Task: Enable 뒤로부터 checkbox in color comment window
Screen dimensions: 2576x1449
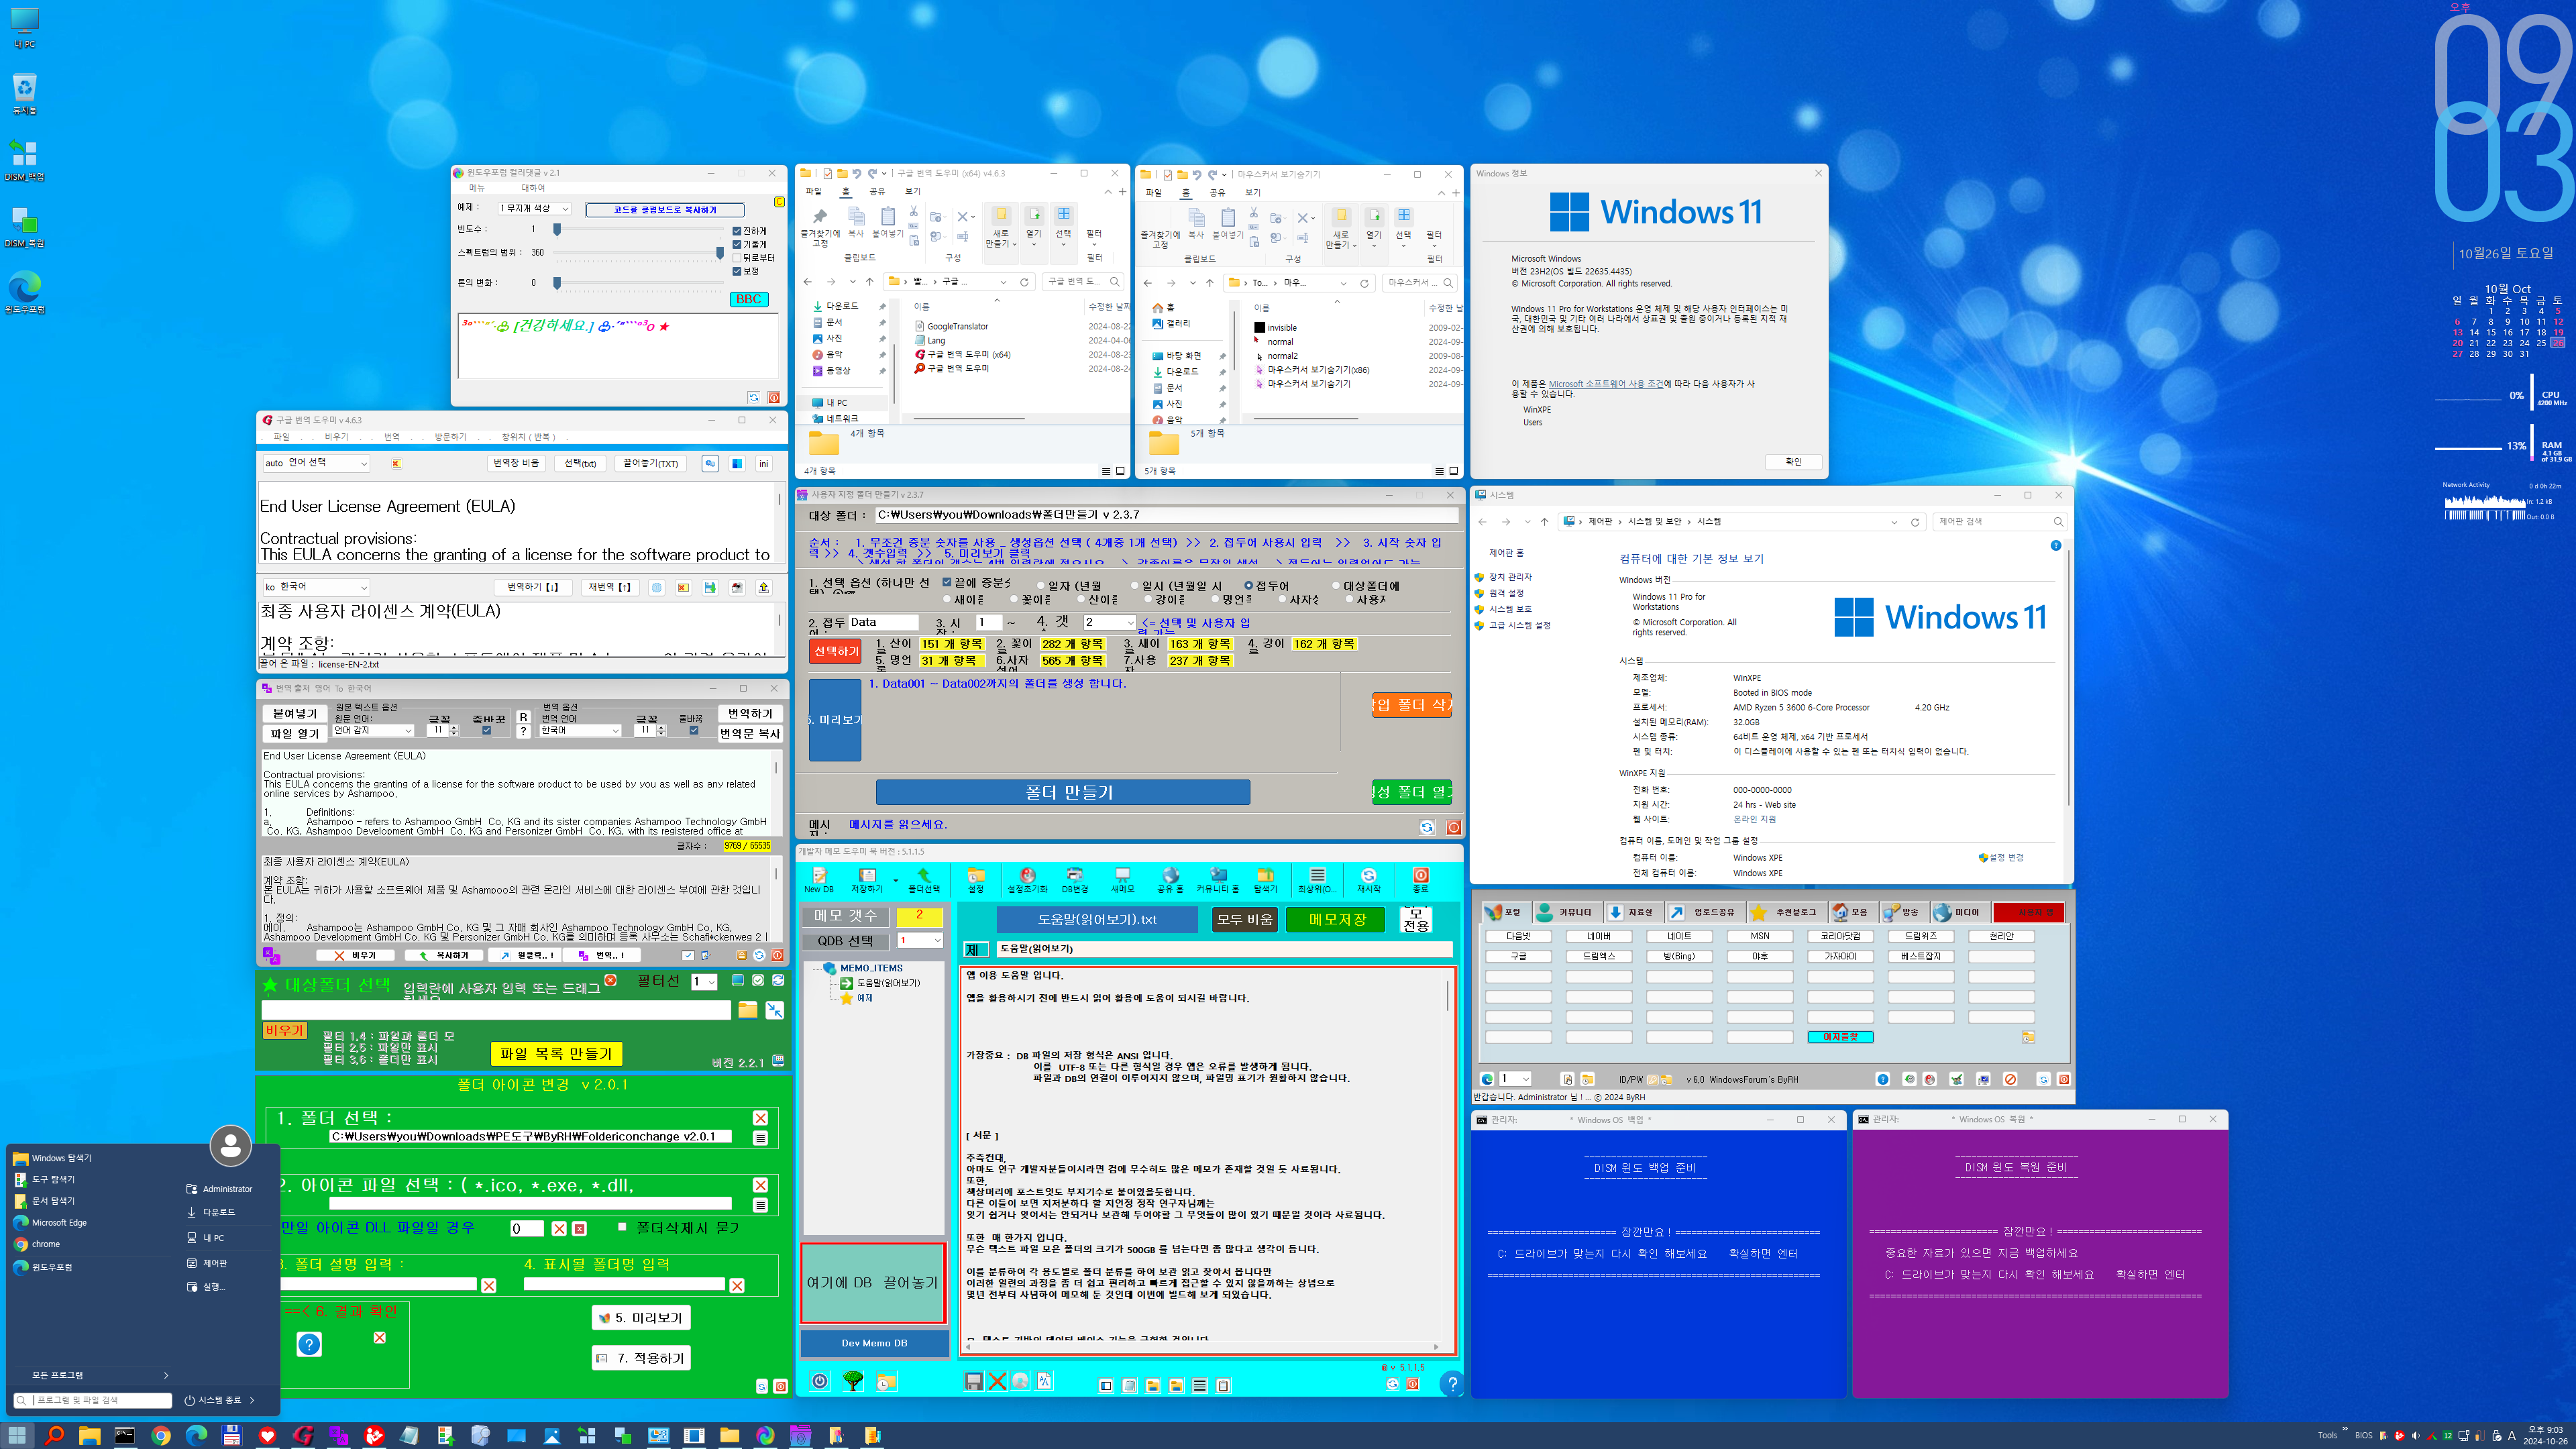Action: pyautogui.click(x=737, y=257)
